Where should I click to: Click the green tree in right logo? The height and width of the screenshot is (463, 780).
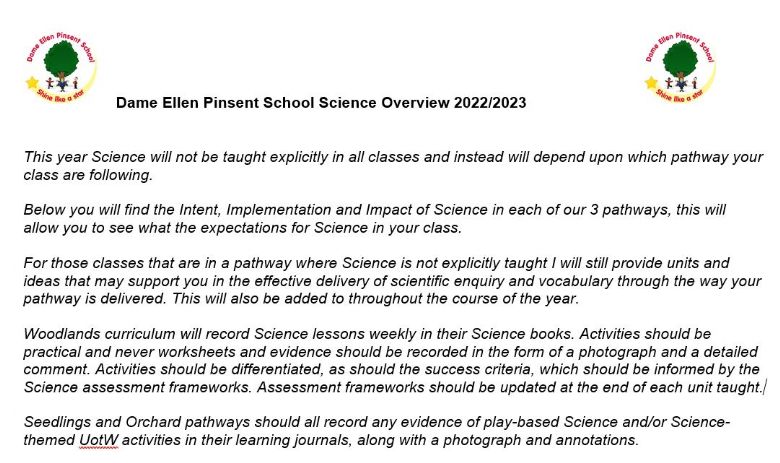(681, 59)
